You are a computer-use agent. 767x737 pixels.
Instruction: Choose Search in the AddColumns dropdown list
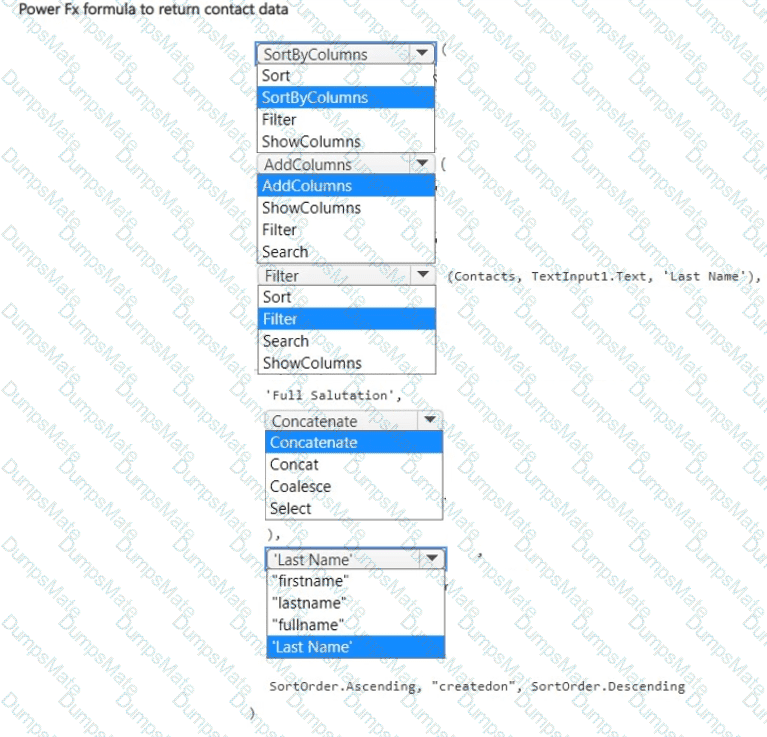coord(285,252)
